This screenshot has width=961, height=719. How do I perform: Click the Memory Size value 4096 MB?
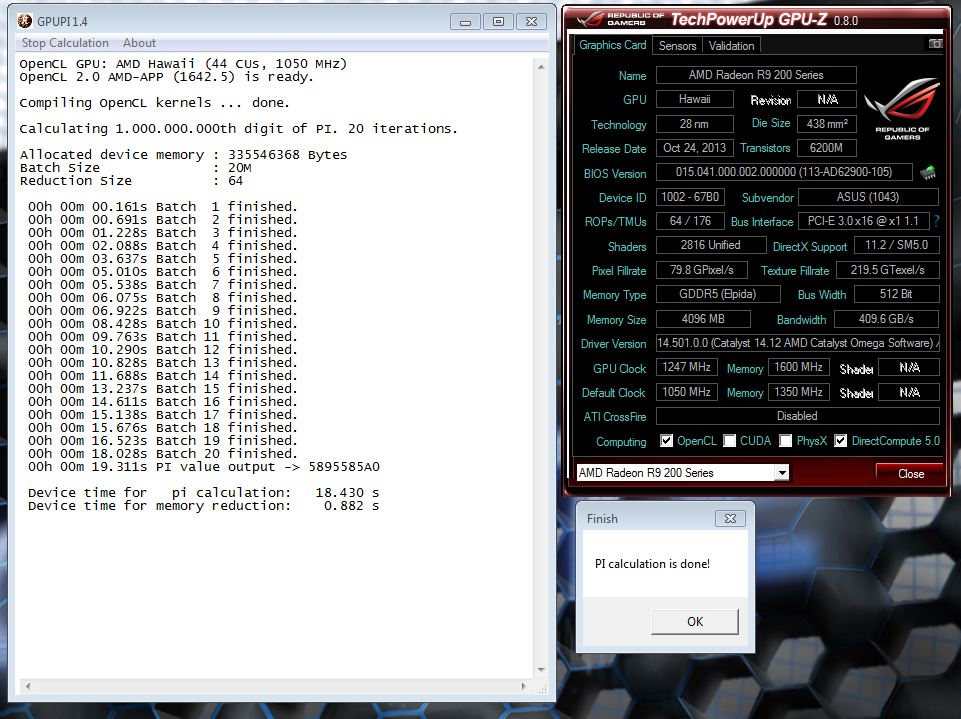point(703,319)
